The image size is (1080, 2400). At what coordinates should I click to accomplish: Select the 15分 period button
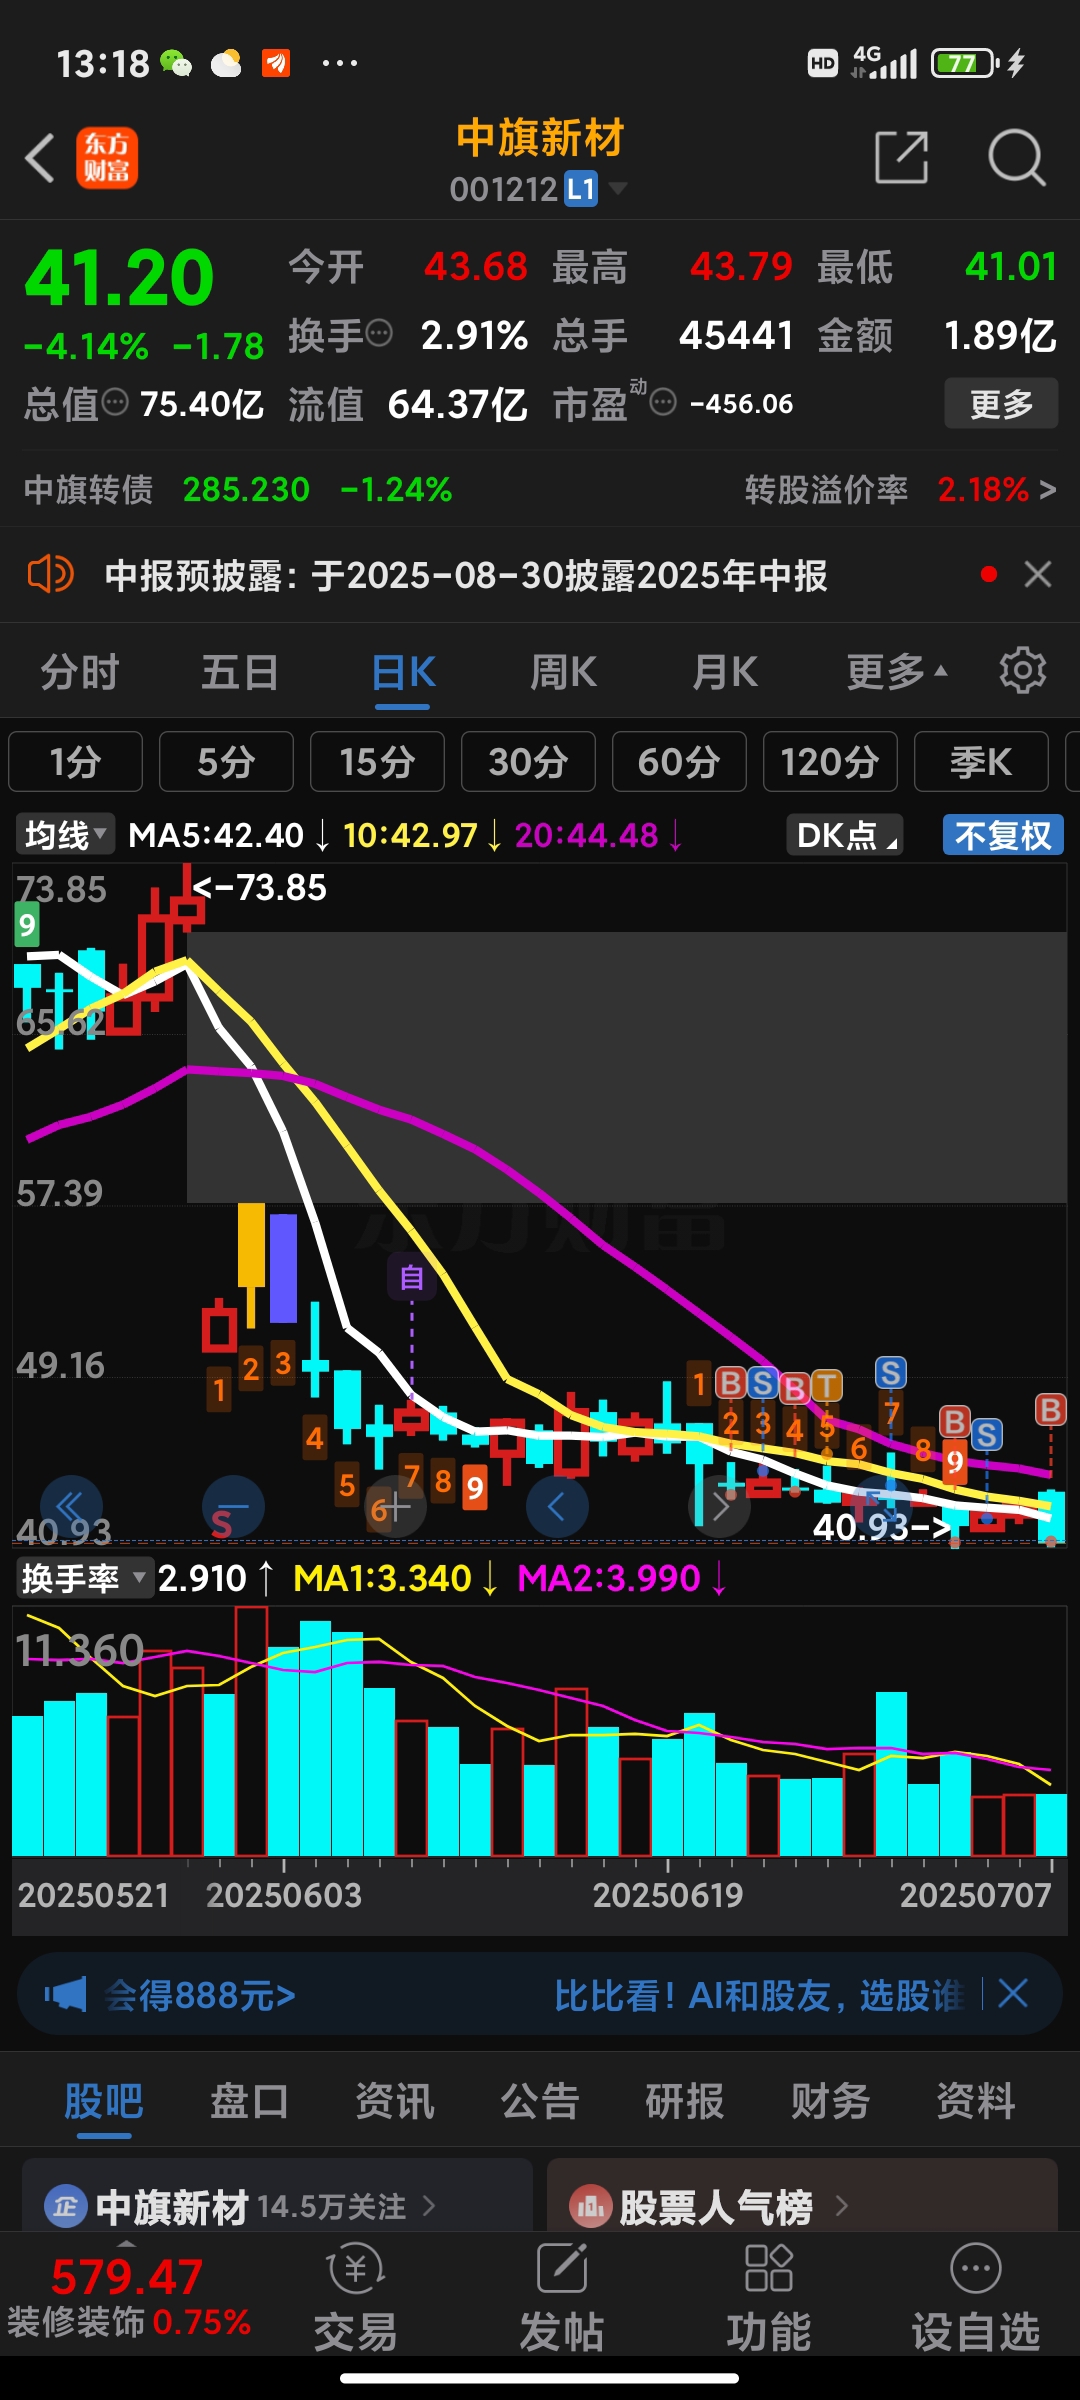pyautogui.click(x=377, y=762)
